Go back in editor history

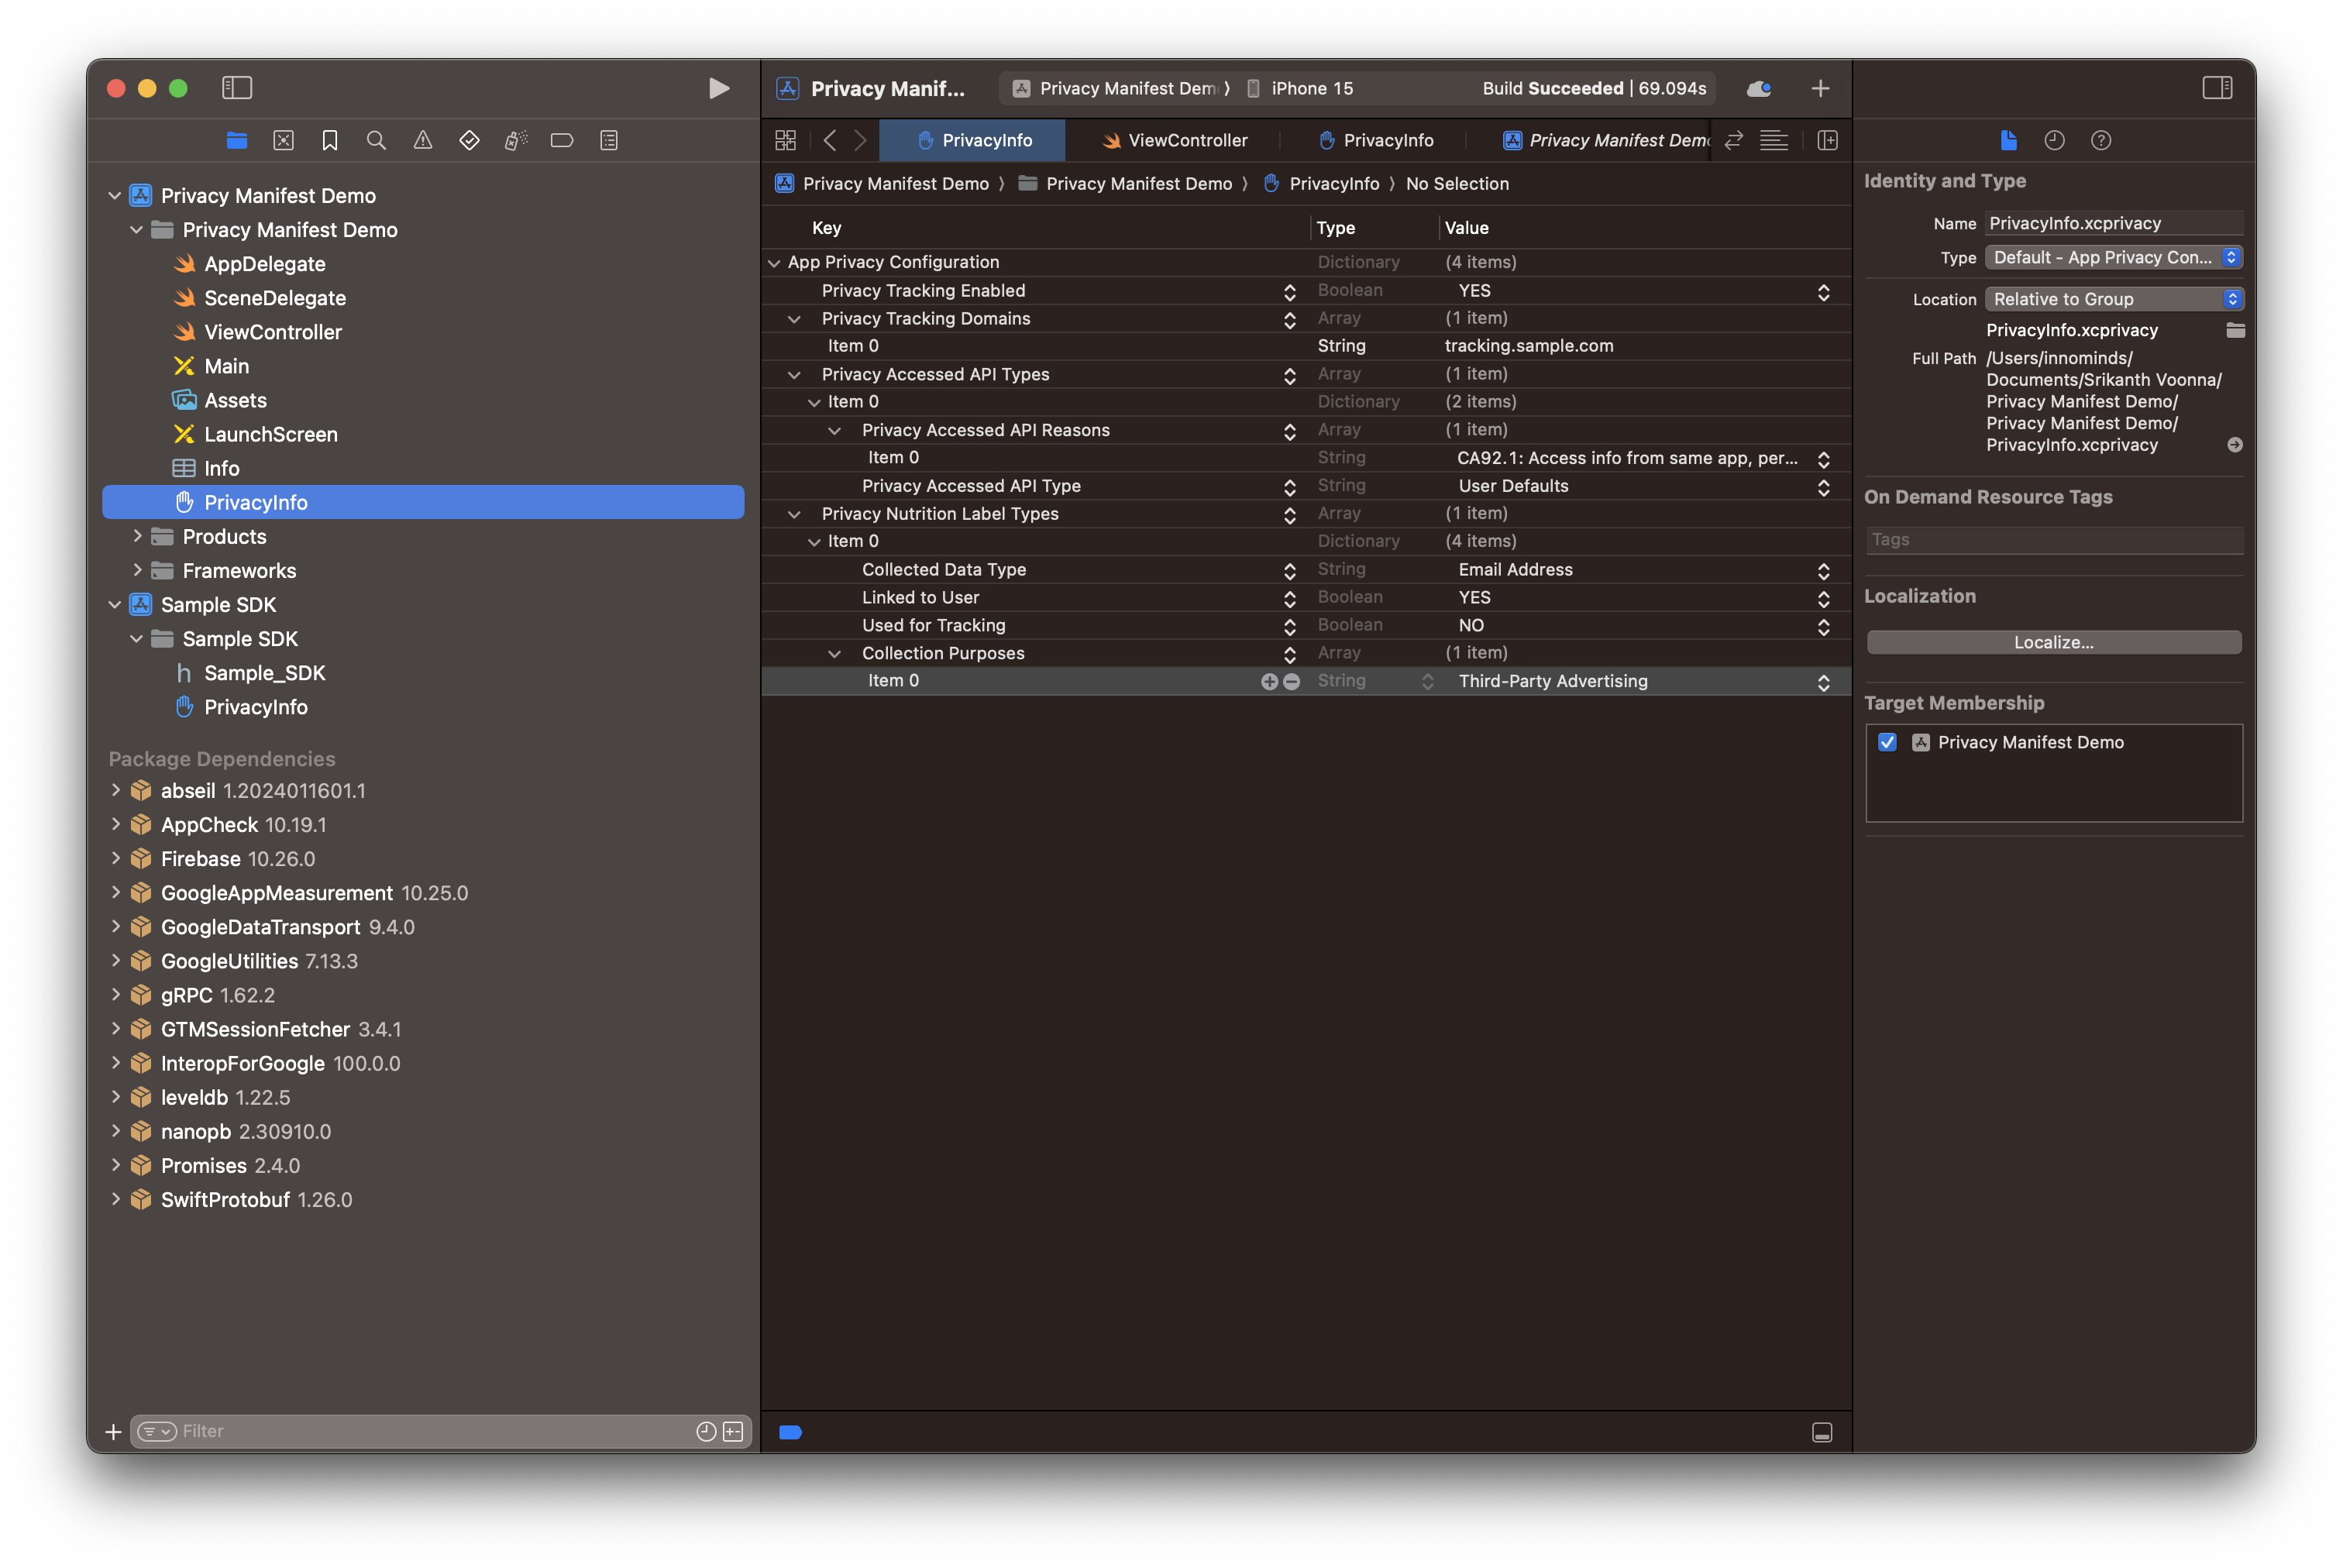click(830, 140)
